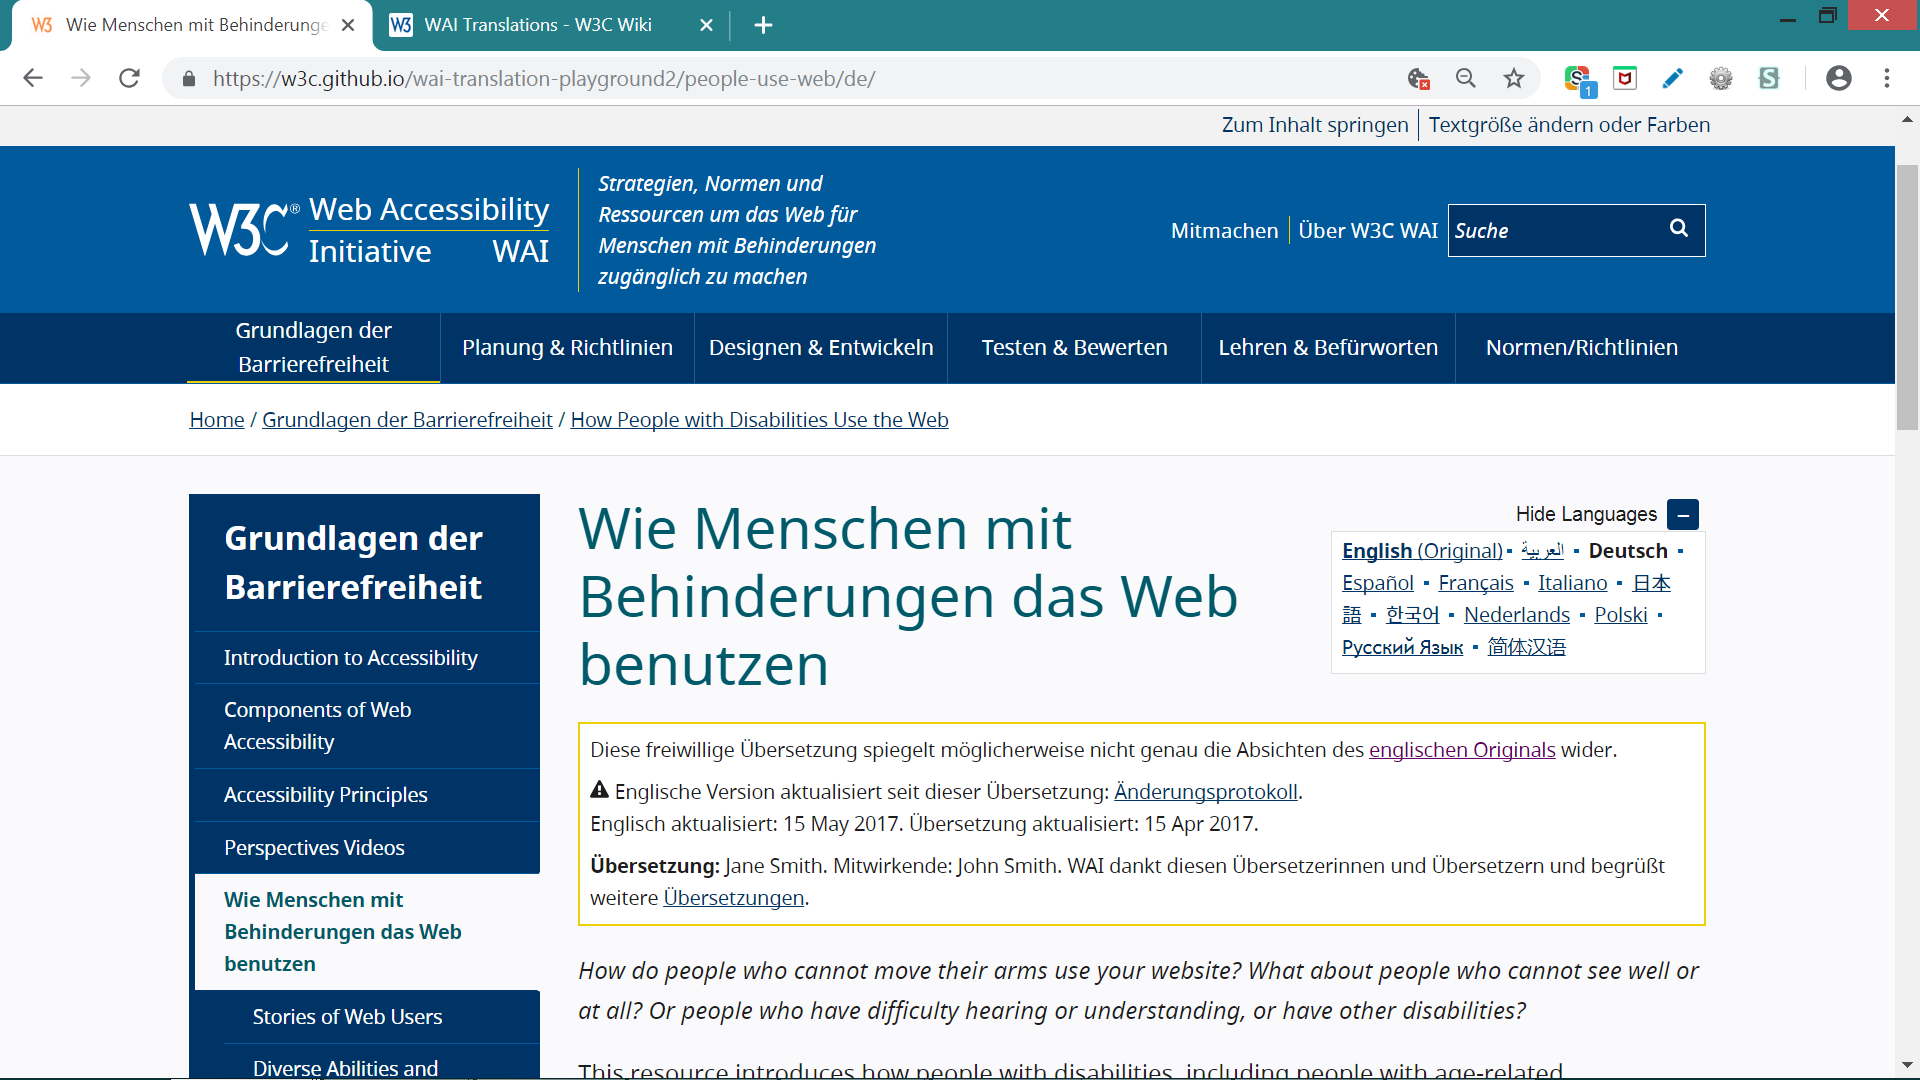This screenshot has width=1920, height=1080.
Task: Click the blue pen extension icon
Action: click(1672, 78)
